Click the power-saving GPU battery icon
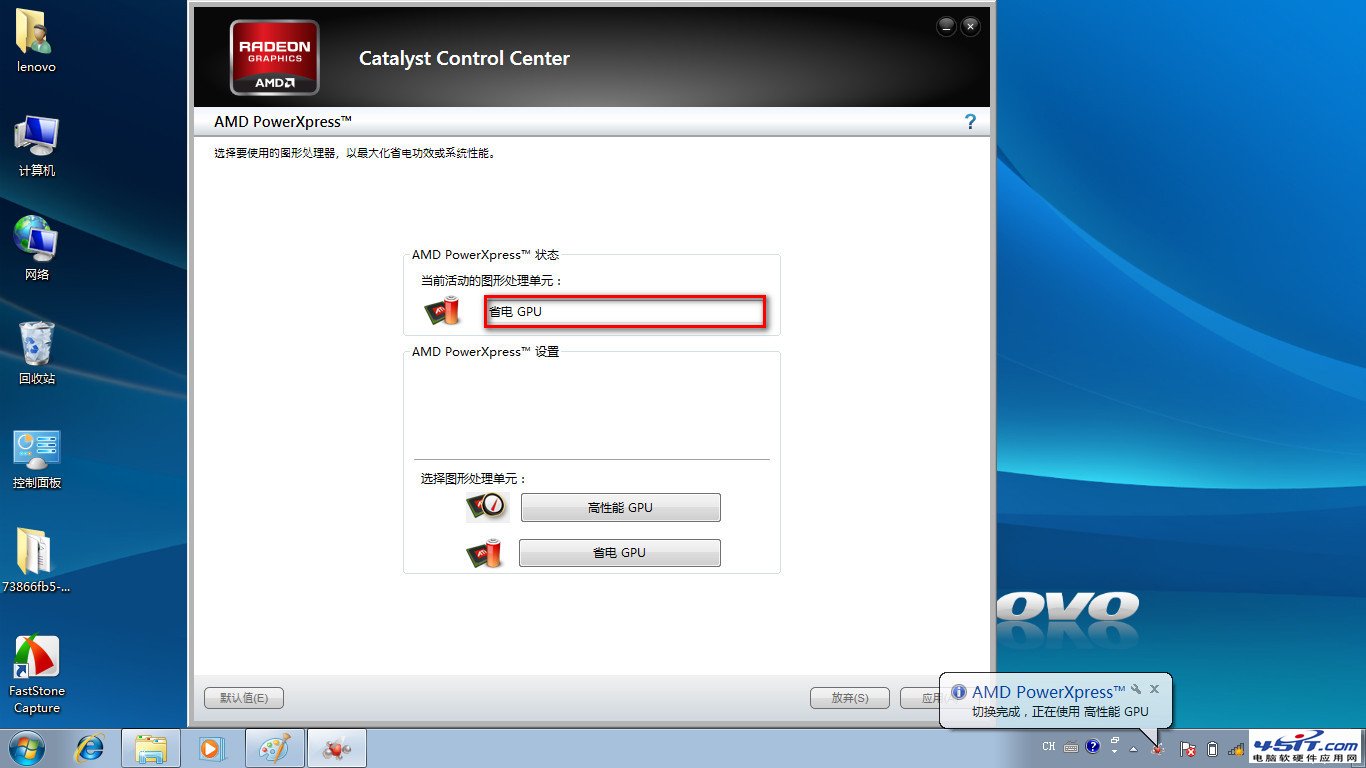This screenshot has height=768, width=1366. 487,552
